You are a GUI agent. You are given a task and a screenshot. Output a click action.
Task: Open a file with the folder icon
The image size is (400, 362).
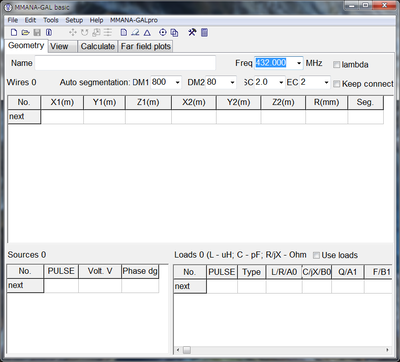tap(25, 33)
